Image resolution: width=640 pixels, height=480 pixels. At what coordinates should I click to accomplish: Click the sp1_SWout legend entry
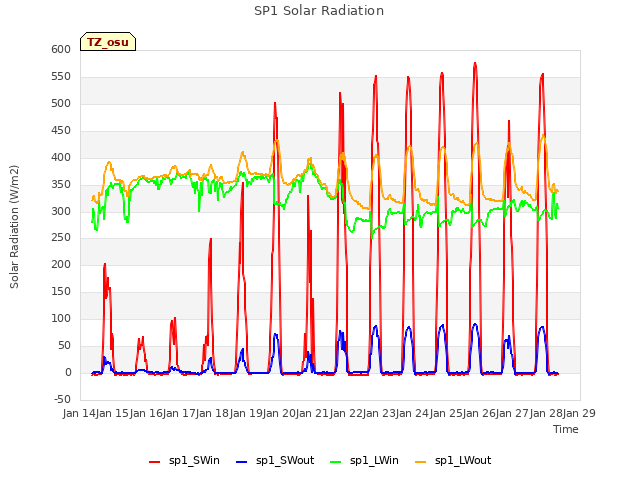click(275, 460)
